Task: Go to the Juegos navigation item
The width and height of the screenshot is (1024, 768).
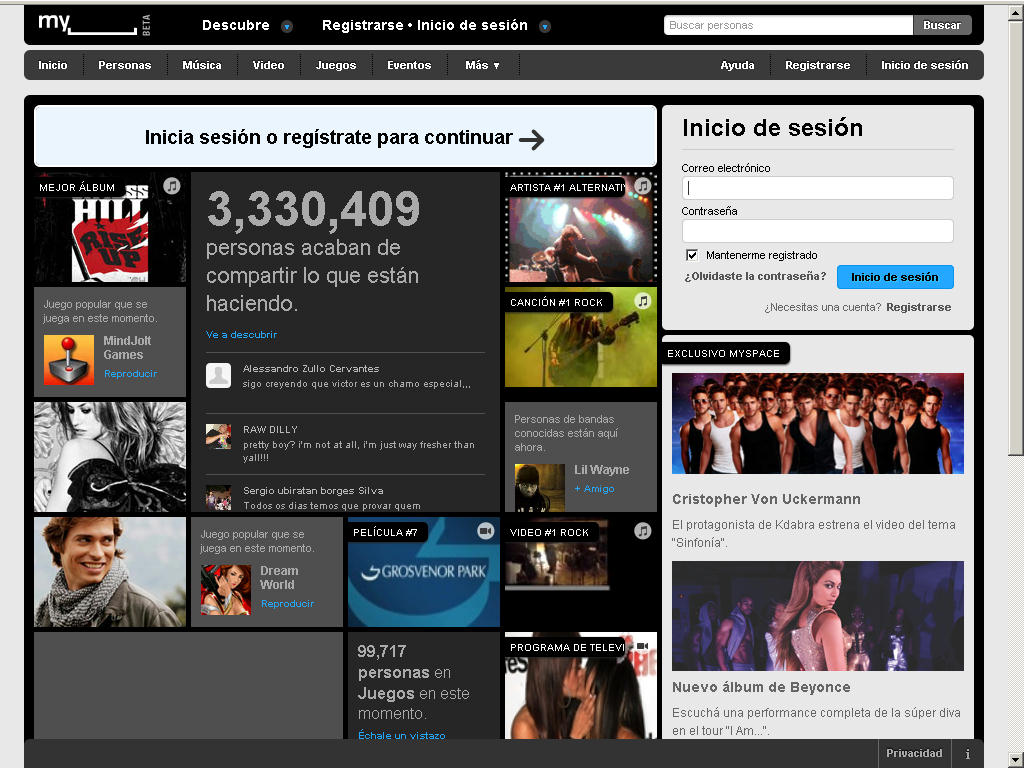Action: 336,65
